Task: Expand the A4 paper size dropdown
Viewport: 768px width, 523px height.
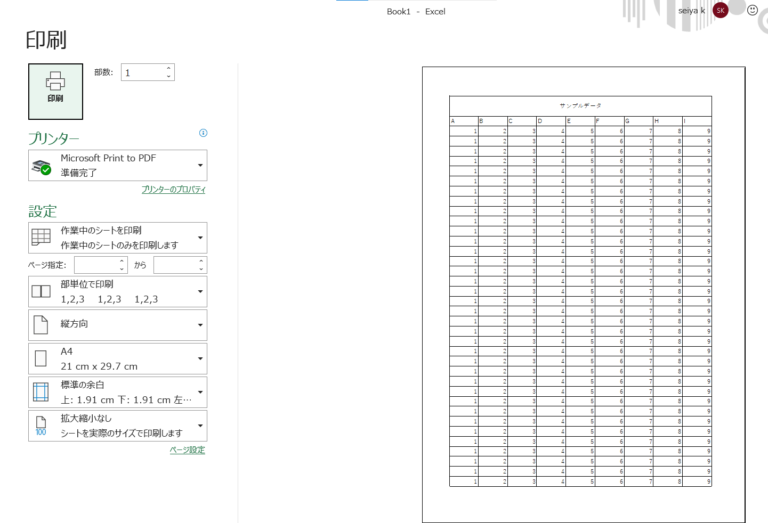Action: click(x=201, y=359)
